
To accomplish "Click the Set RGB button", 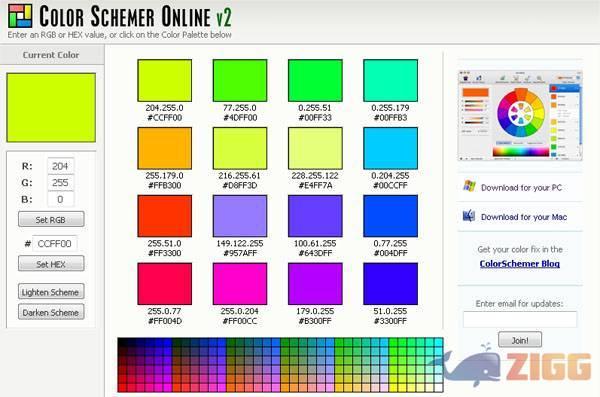I will point(51,219).
